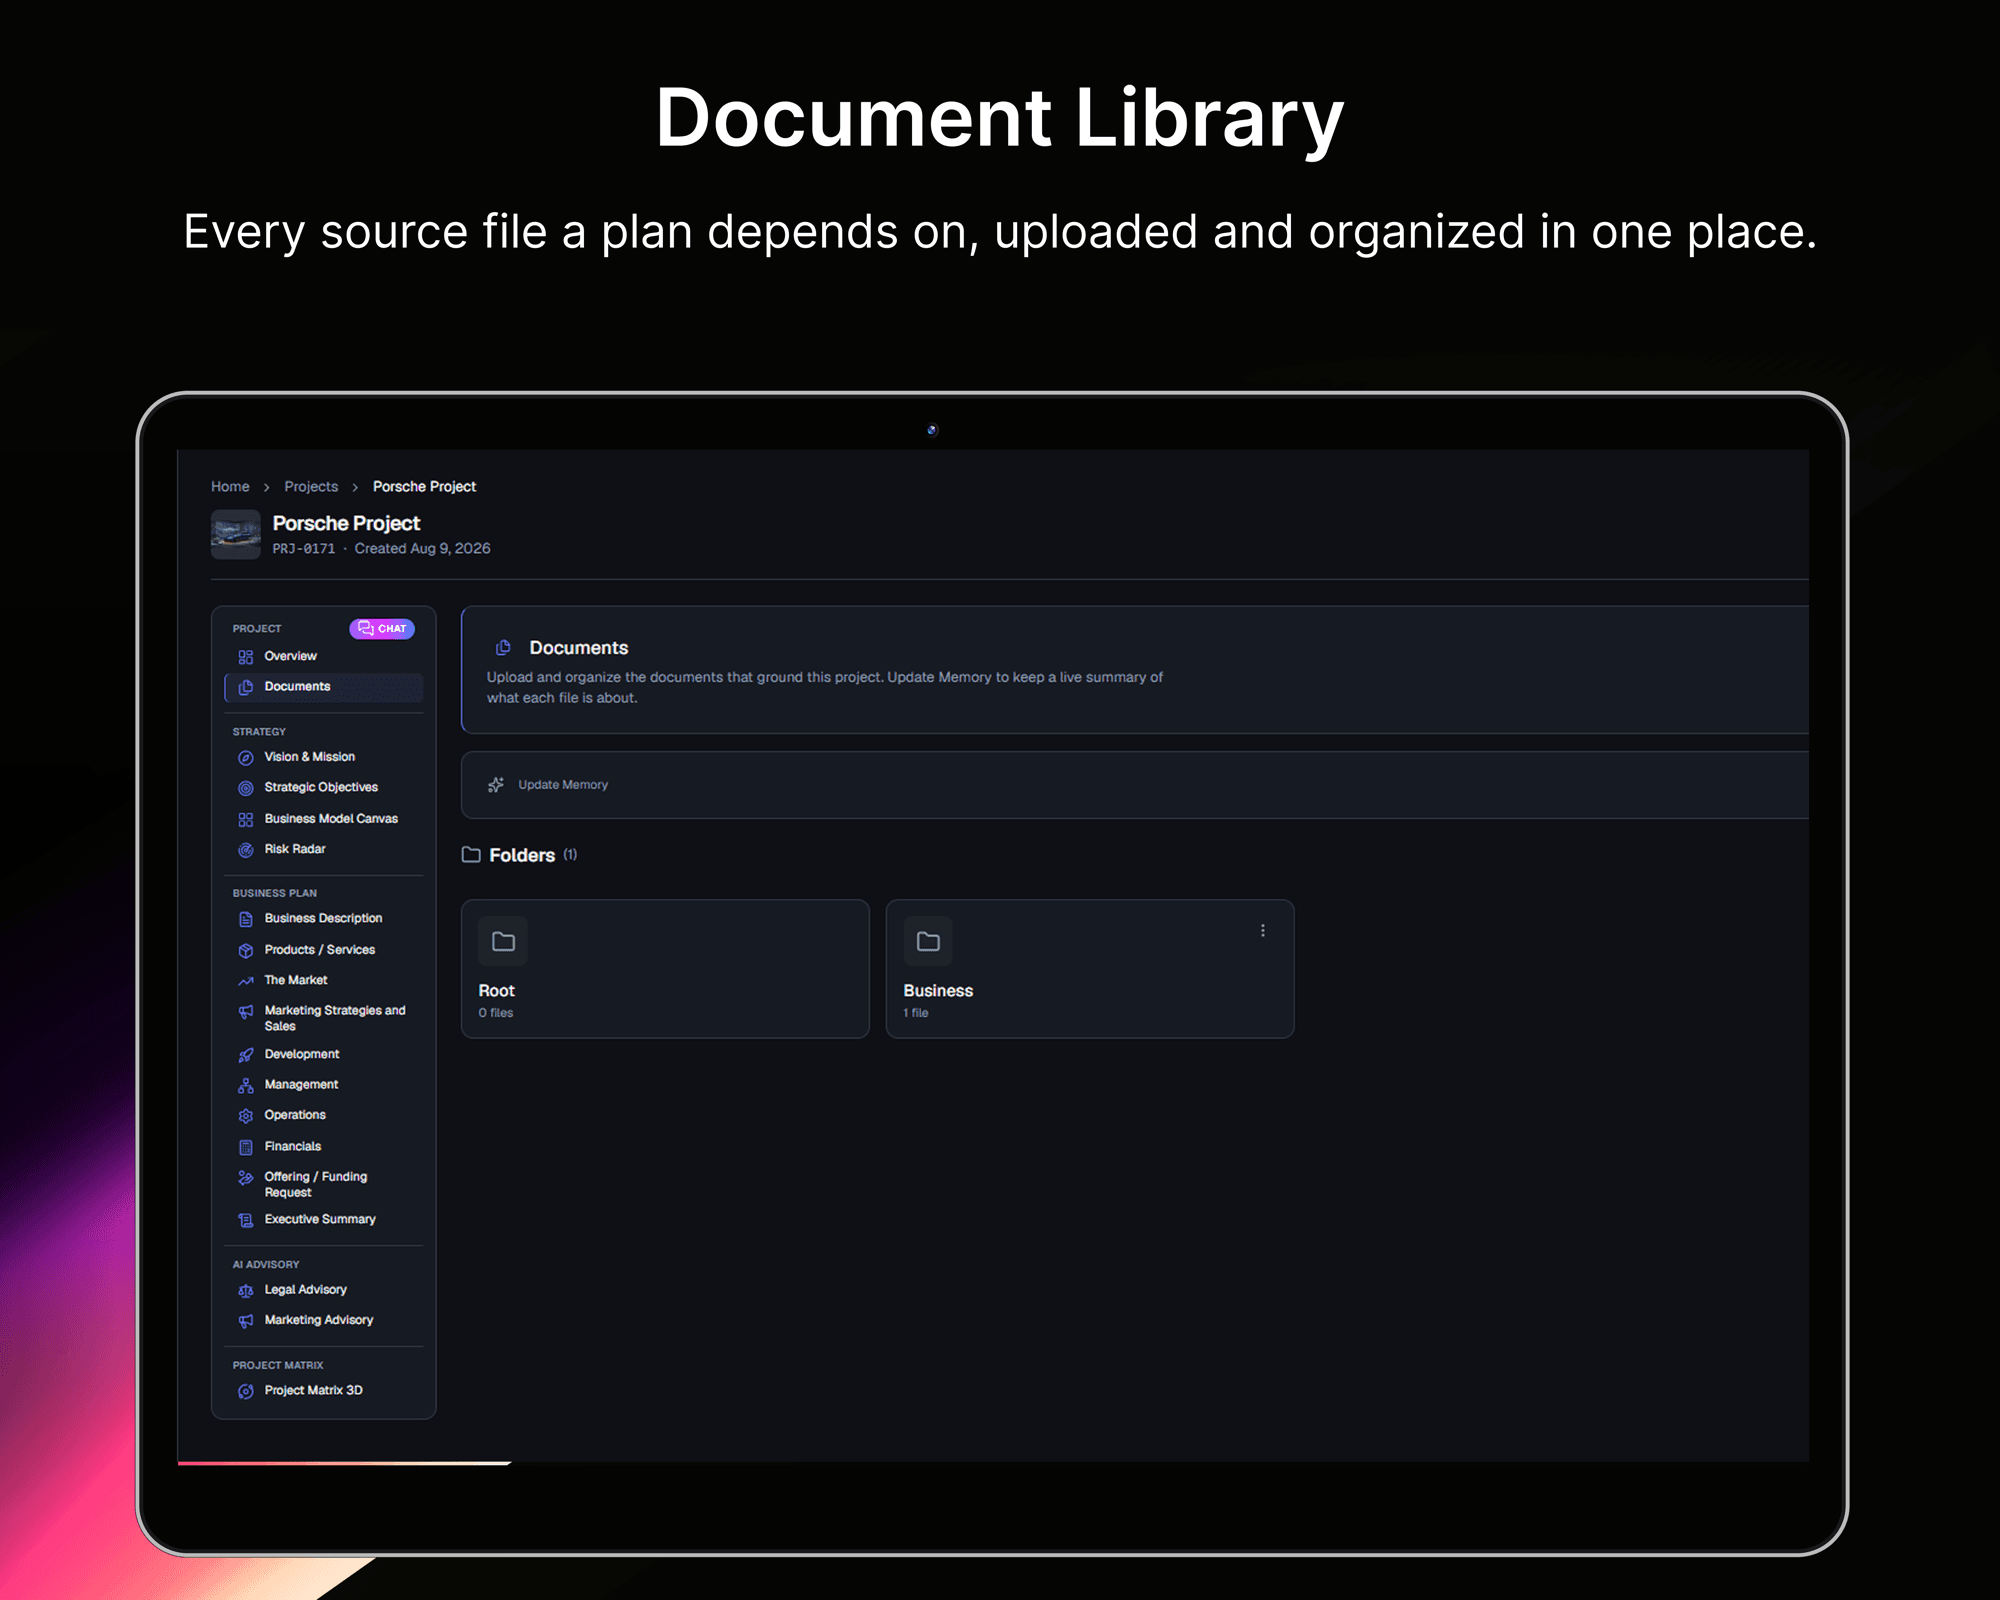Click the "0 files" label on Root
This screenshot has width=2000, height=1600.
point(496,1013)
